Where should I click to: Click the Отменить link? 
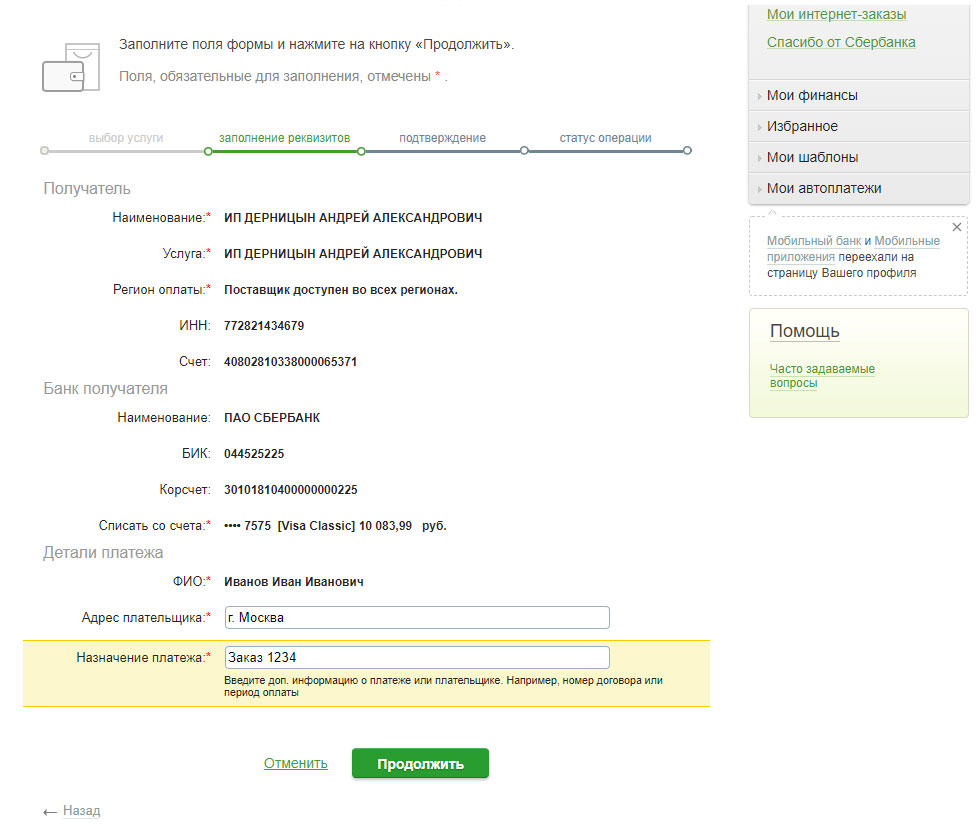(296, 763)
